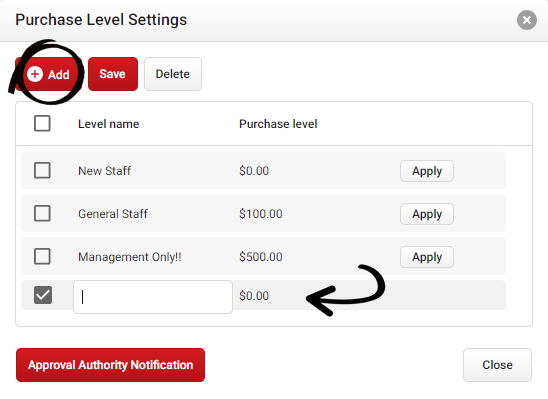Click the Purchase level column header
548x399 pixels.
point(278,124)
